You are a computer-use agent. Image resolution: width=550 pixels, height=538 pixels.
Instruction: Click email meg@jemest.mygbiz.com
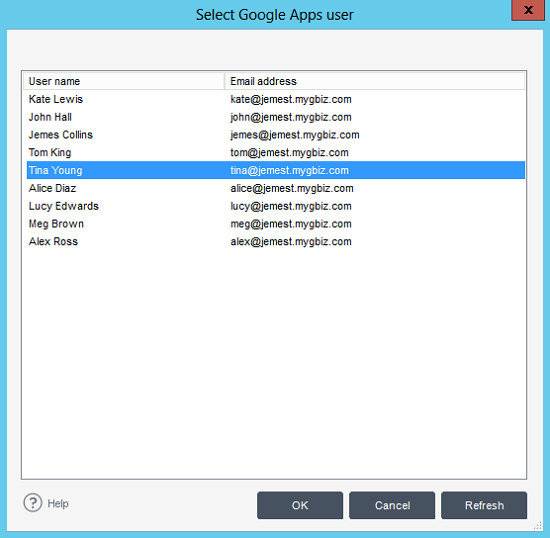coord(291,224)
